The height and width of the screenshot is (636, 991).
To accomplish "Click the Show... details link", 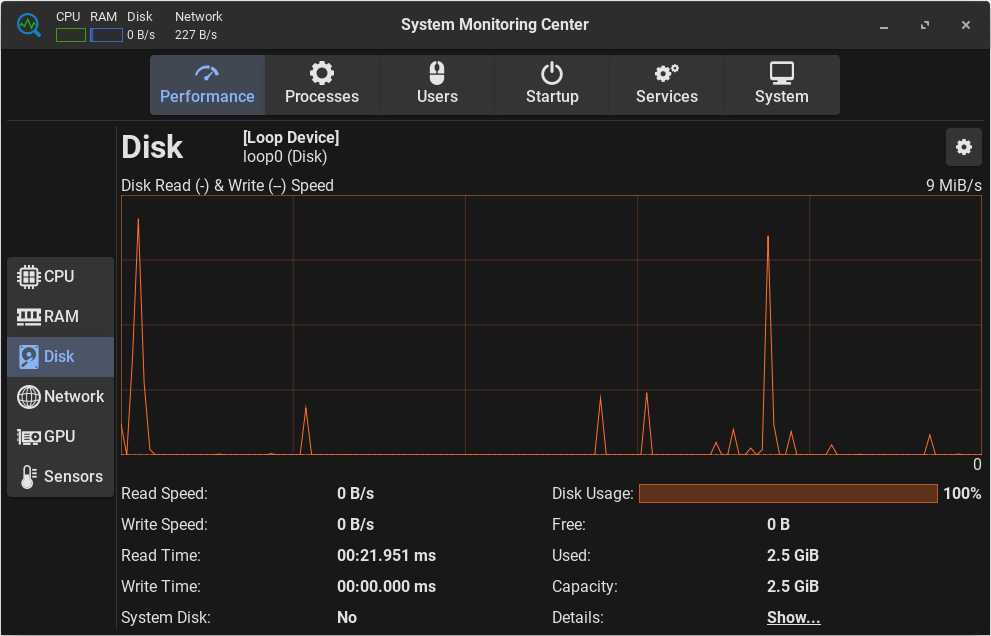I will point(793,617).
